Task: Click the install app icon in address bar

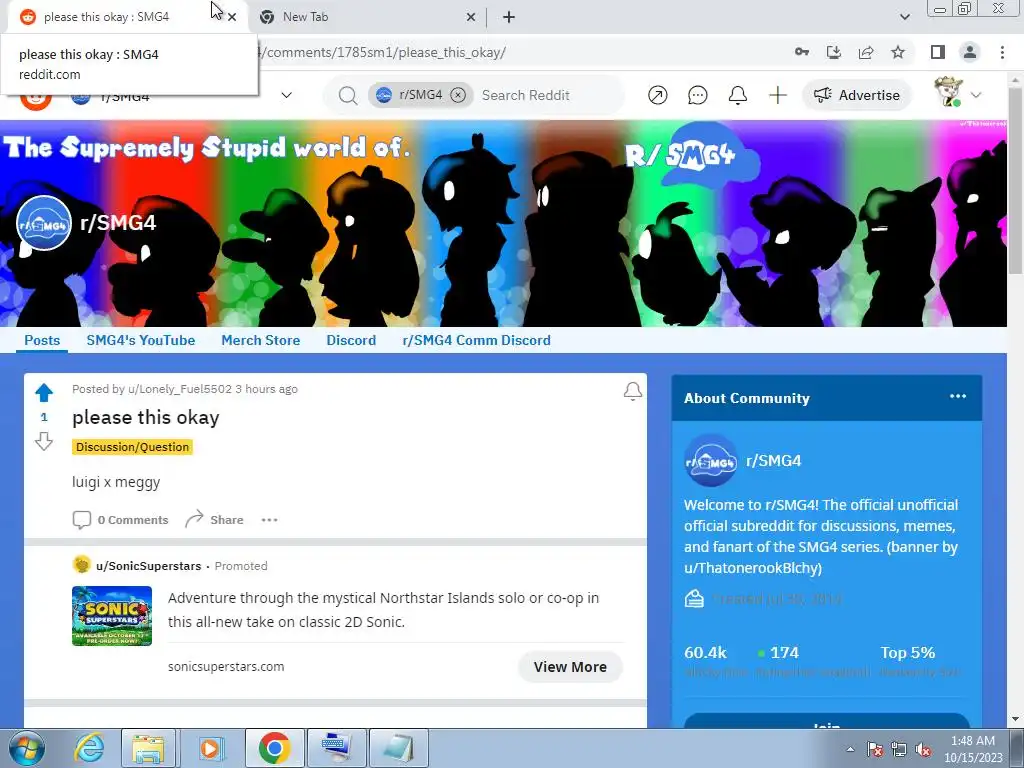Action: [x=834, y=52]
